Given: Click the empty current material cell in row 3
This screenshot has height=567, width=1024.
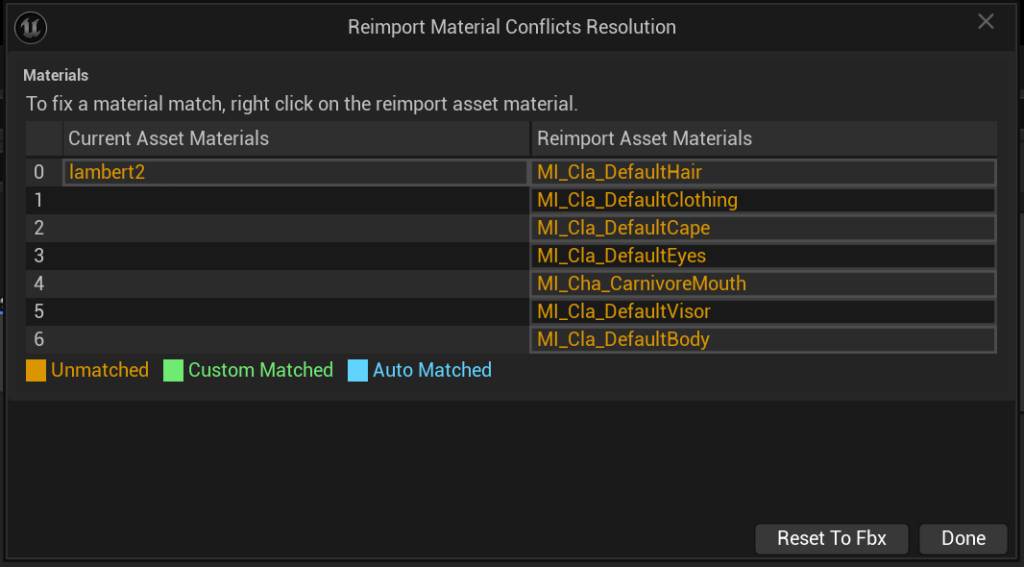Looking at the screenshot, I should click(295, 256).
